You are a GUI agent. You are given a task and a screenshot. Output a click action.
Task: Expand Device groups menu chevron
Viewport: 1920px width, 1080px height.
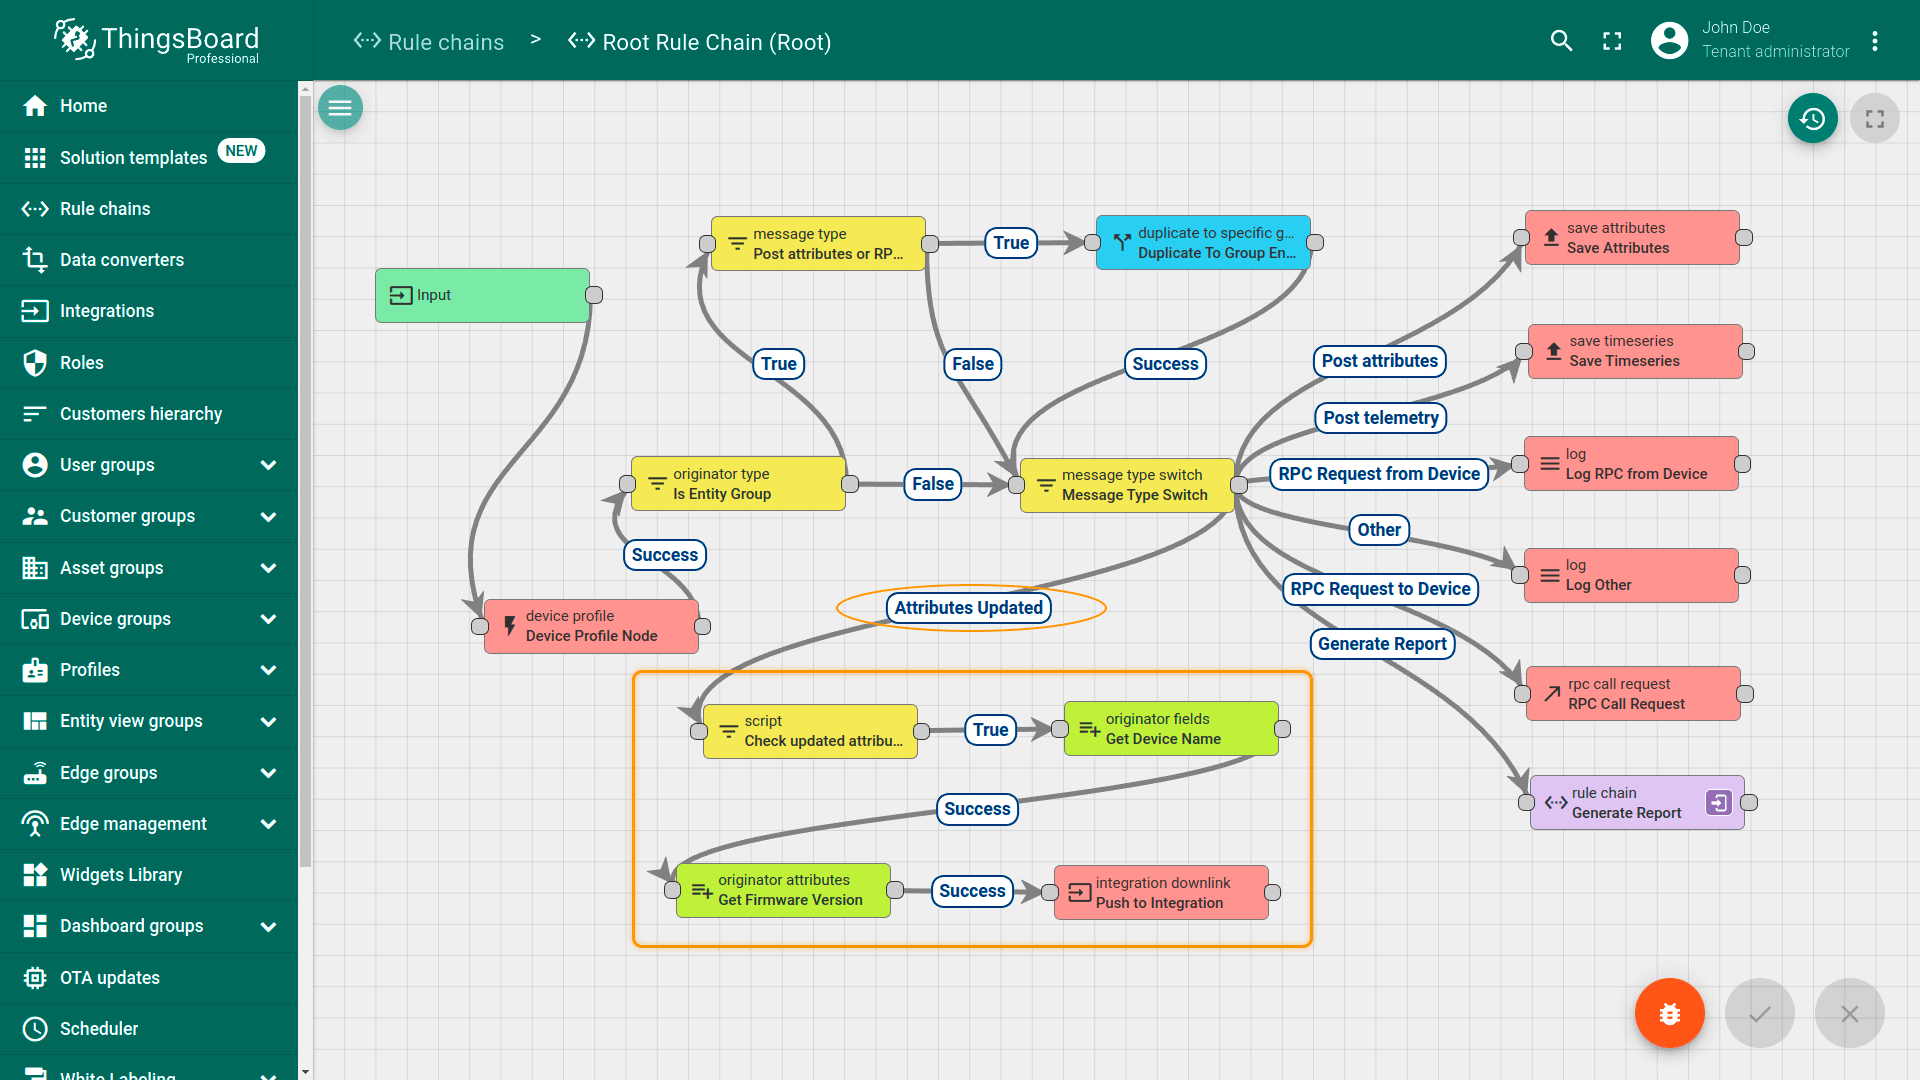pos(268,619)
